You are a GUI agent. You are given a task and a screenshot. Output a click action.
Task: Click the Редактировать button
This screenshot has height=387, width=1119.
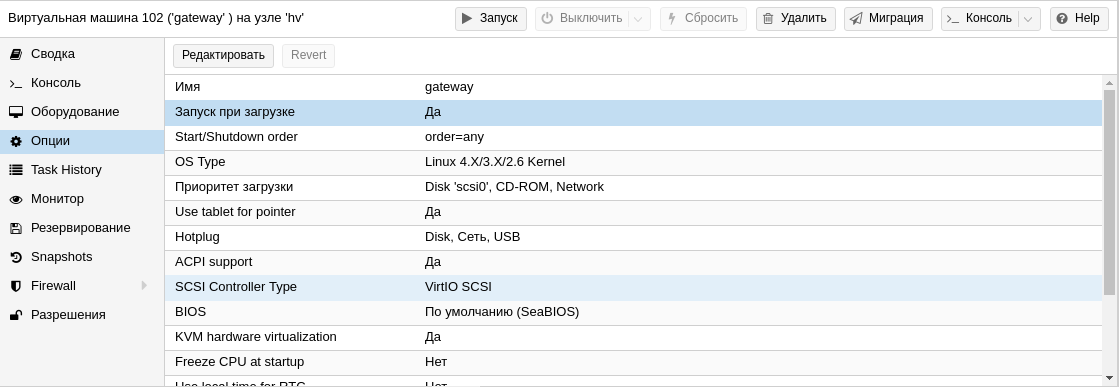click(x=223, y=56)
